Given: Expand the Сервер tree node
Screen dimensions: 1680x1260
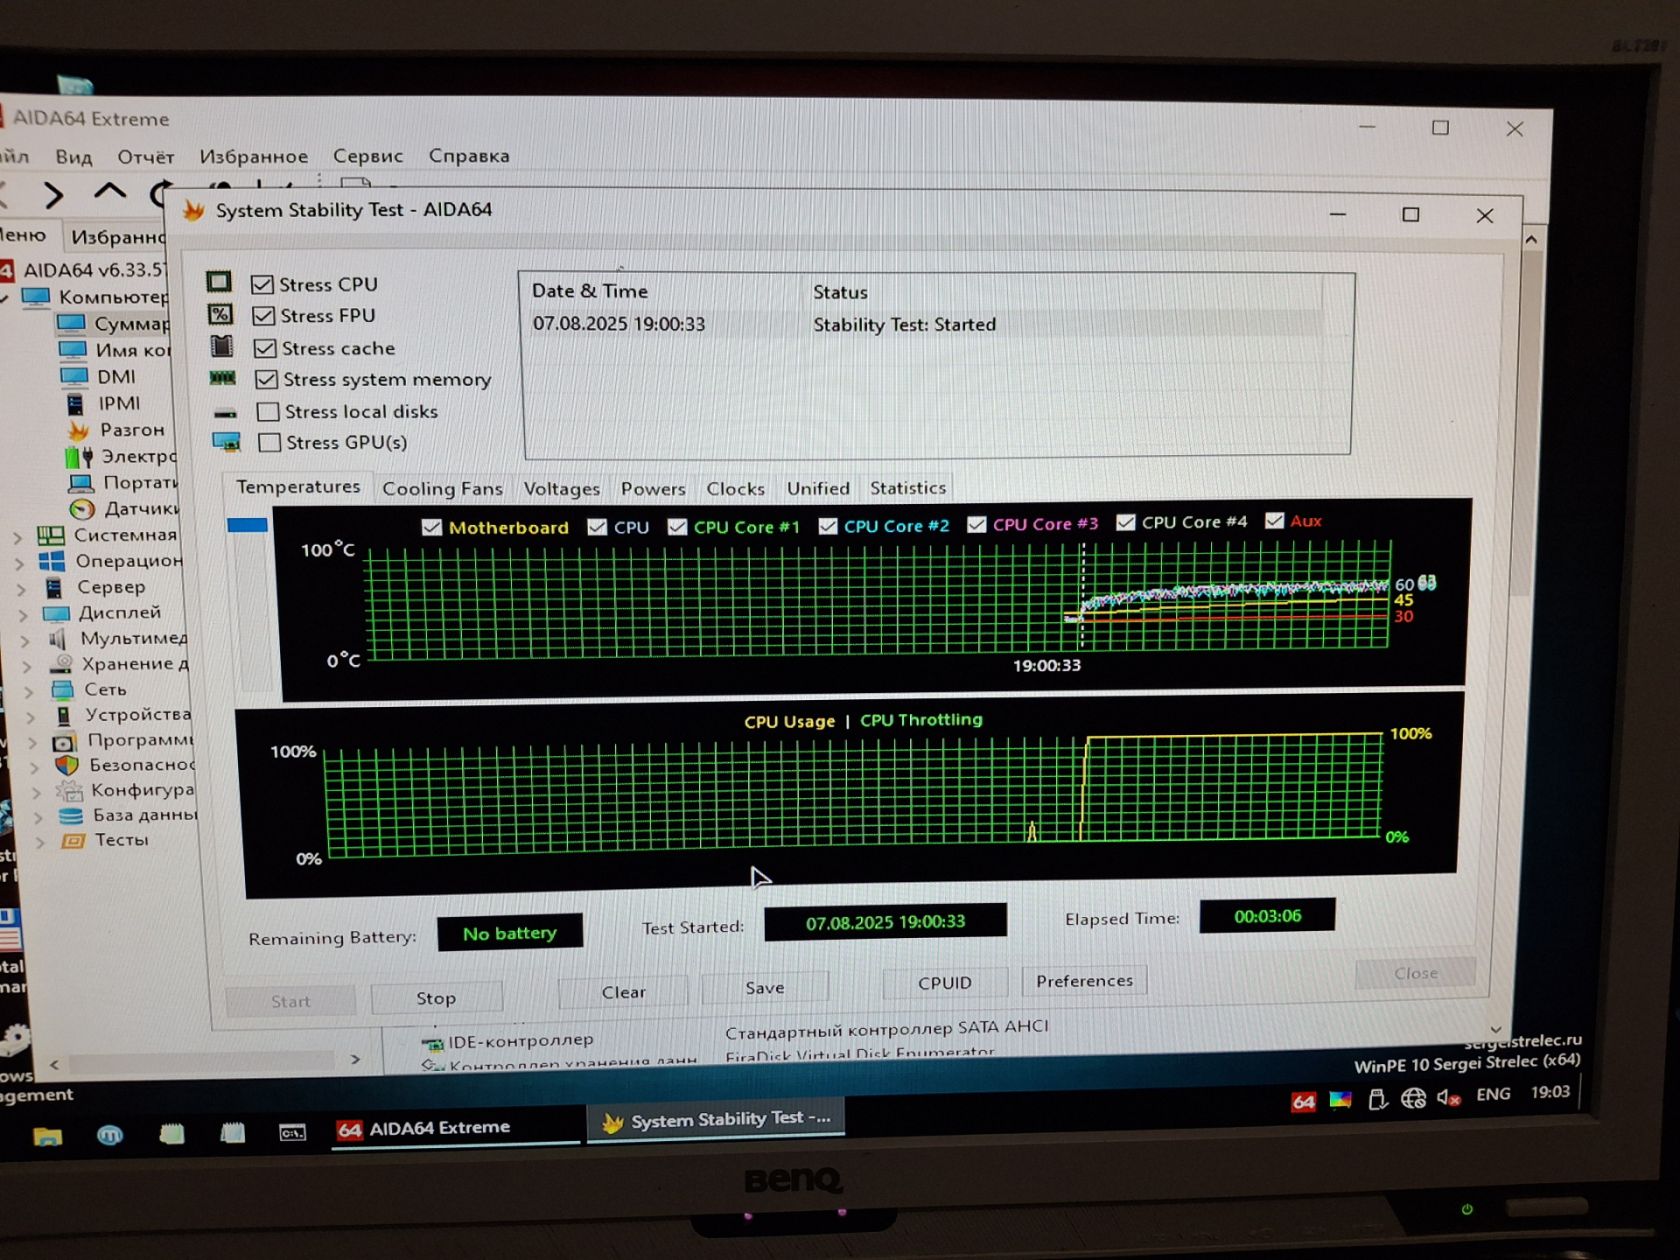Looking at the screenshot, I should tap(21, 589).
